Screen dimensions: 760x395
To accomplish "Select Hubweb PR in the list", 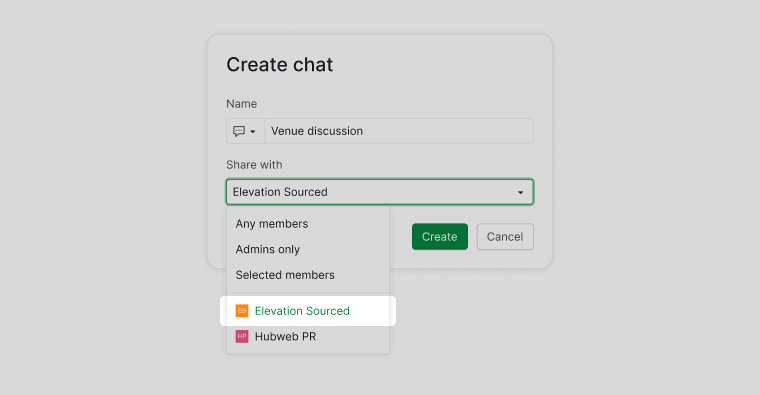I will pos(308,336).
